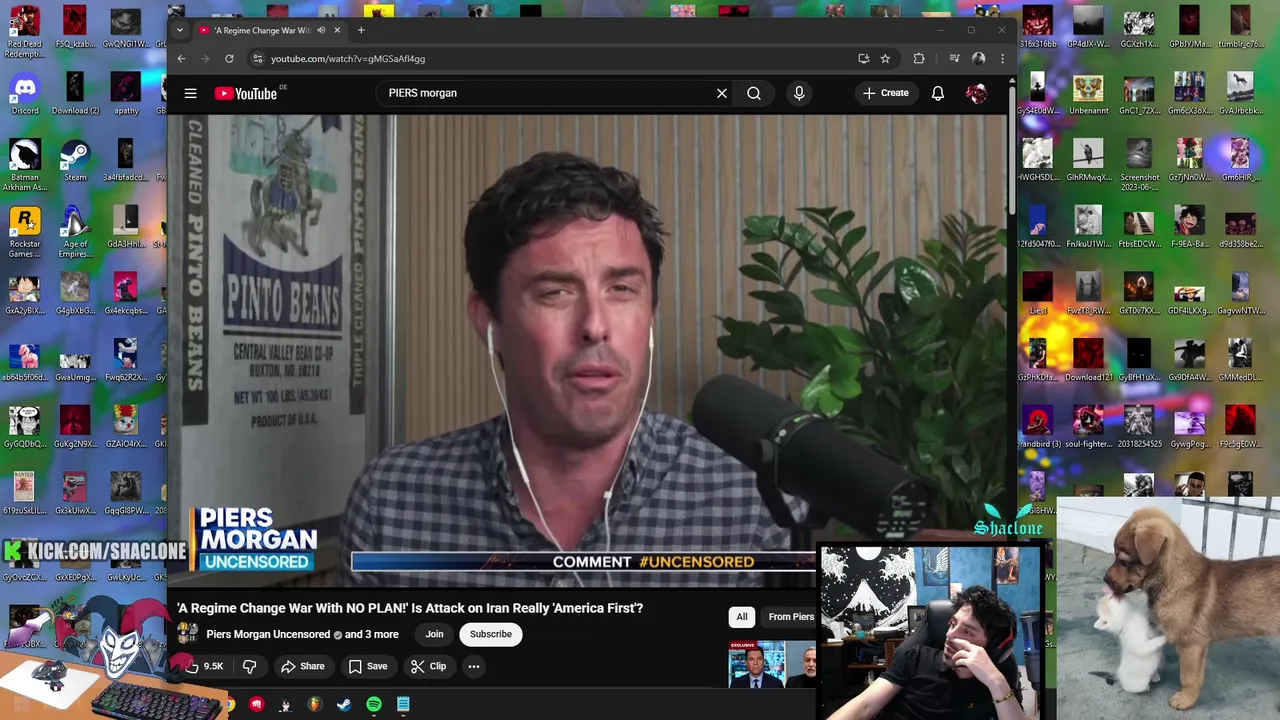Screen dimensions: 1280x720
Task: Click the Chrome install app icon in address bar
Action: tap(863, 59)
